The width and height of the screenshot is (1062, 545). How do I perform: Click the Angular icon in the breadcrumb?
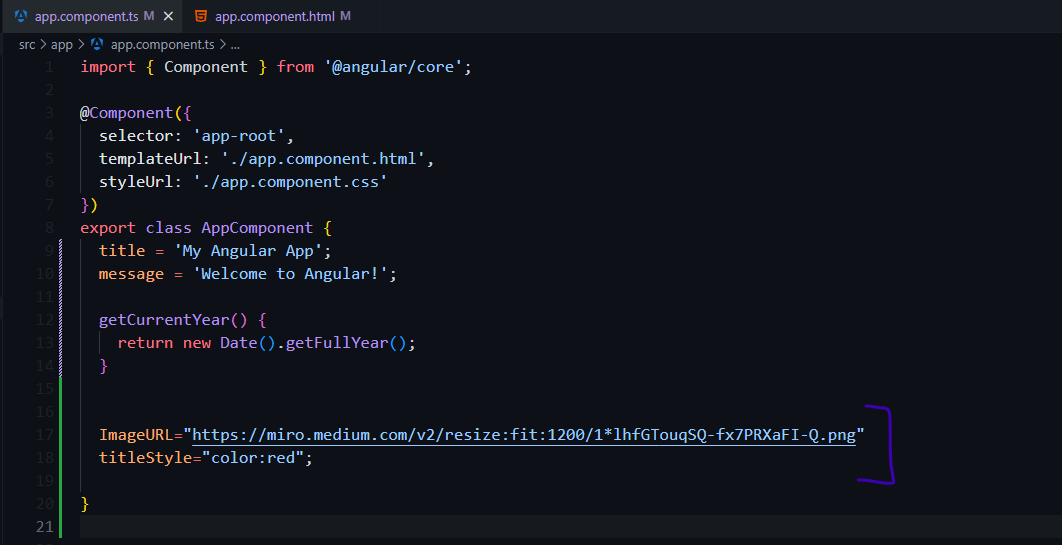[x=97, y=45]
